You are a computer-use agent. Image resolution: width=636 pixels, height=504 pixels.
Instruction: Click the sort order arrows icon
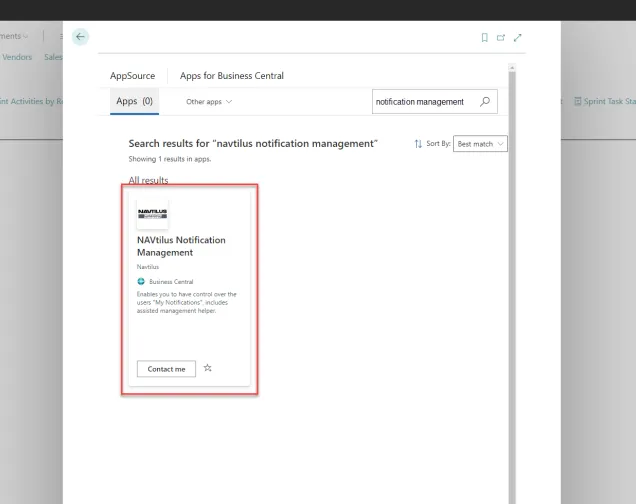click(418, 144)
